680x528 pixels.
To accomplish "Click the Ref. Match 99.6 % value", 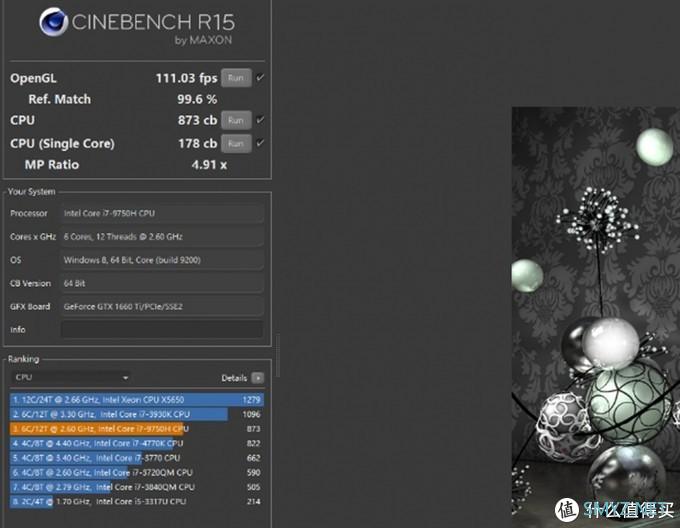I will [x=197, y=99].
